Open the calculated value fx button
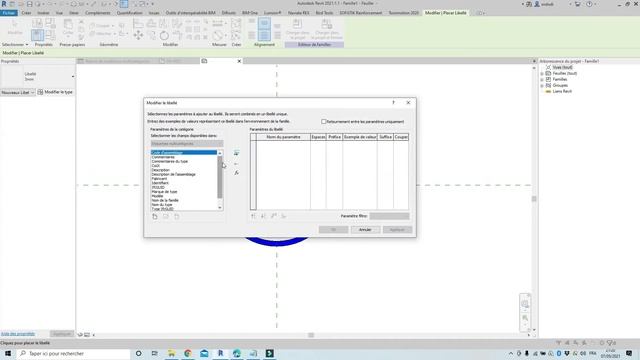This screenshot has height=360, width=640. [236, 173]
